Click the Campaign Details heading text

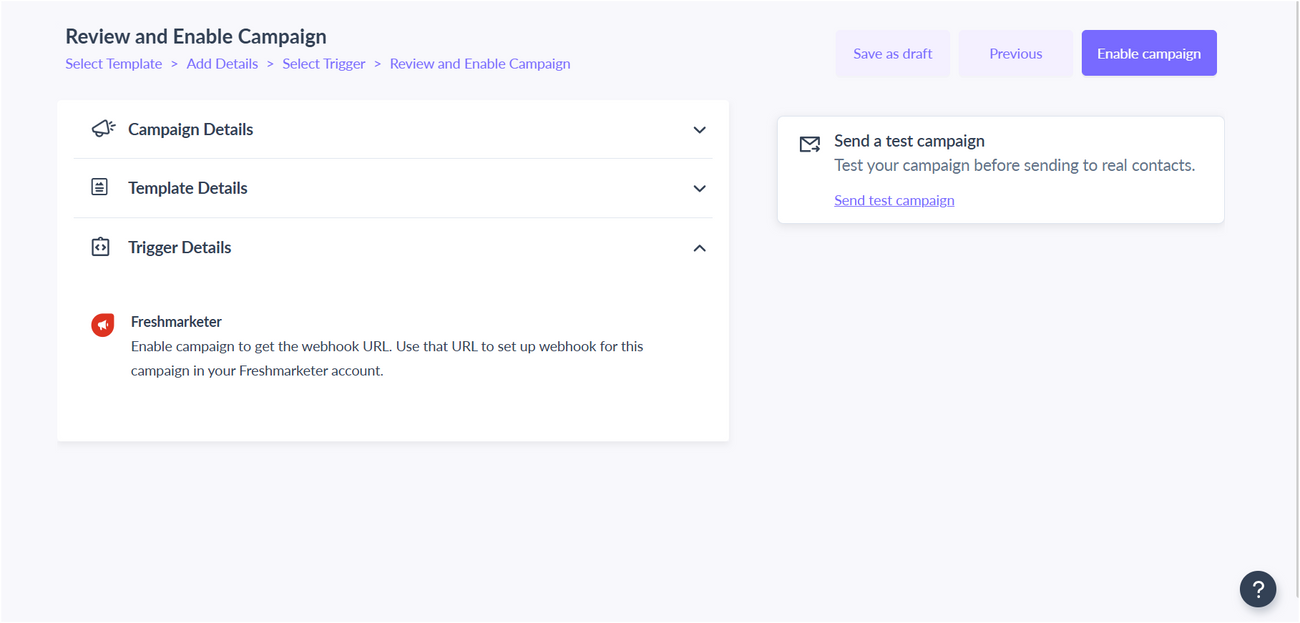pyautogui.click(x=190, y=129)
